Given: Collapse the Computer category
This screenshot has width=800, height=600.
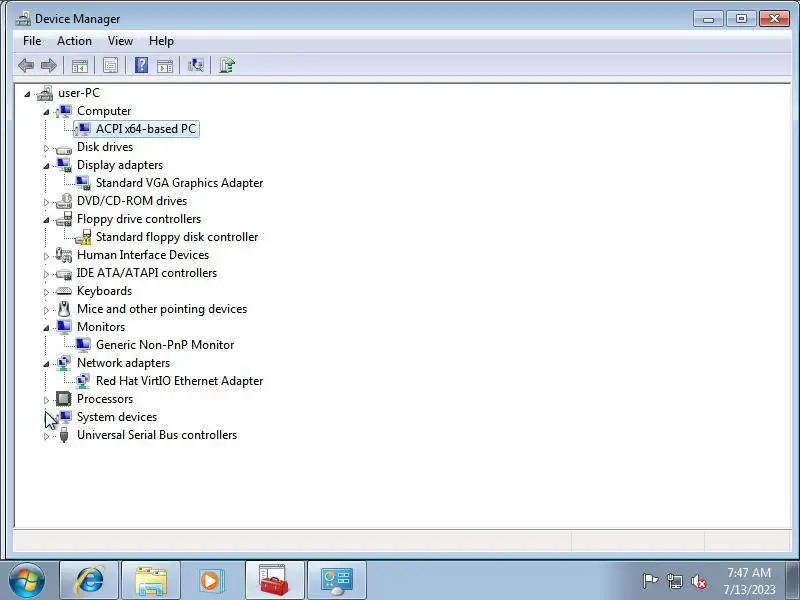Looking at the screenshot, I should [46, 112].
